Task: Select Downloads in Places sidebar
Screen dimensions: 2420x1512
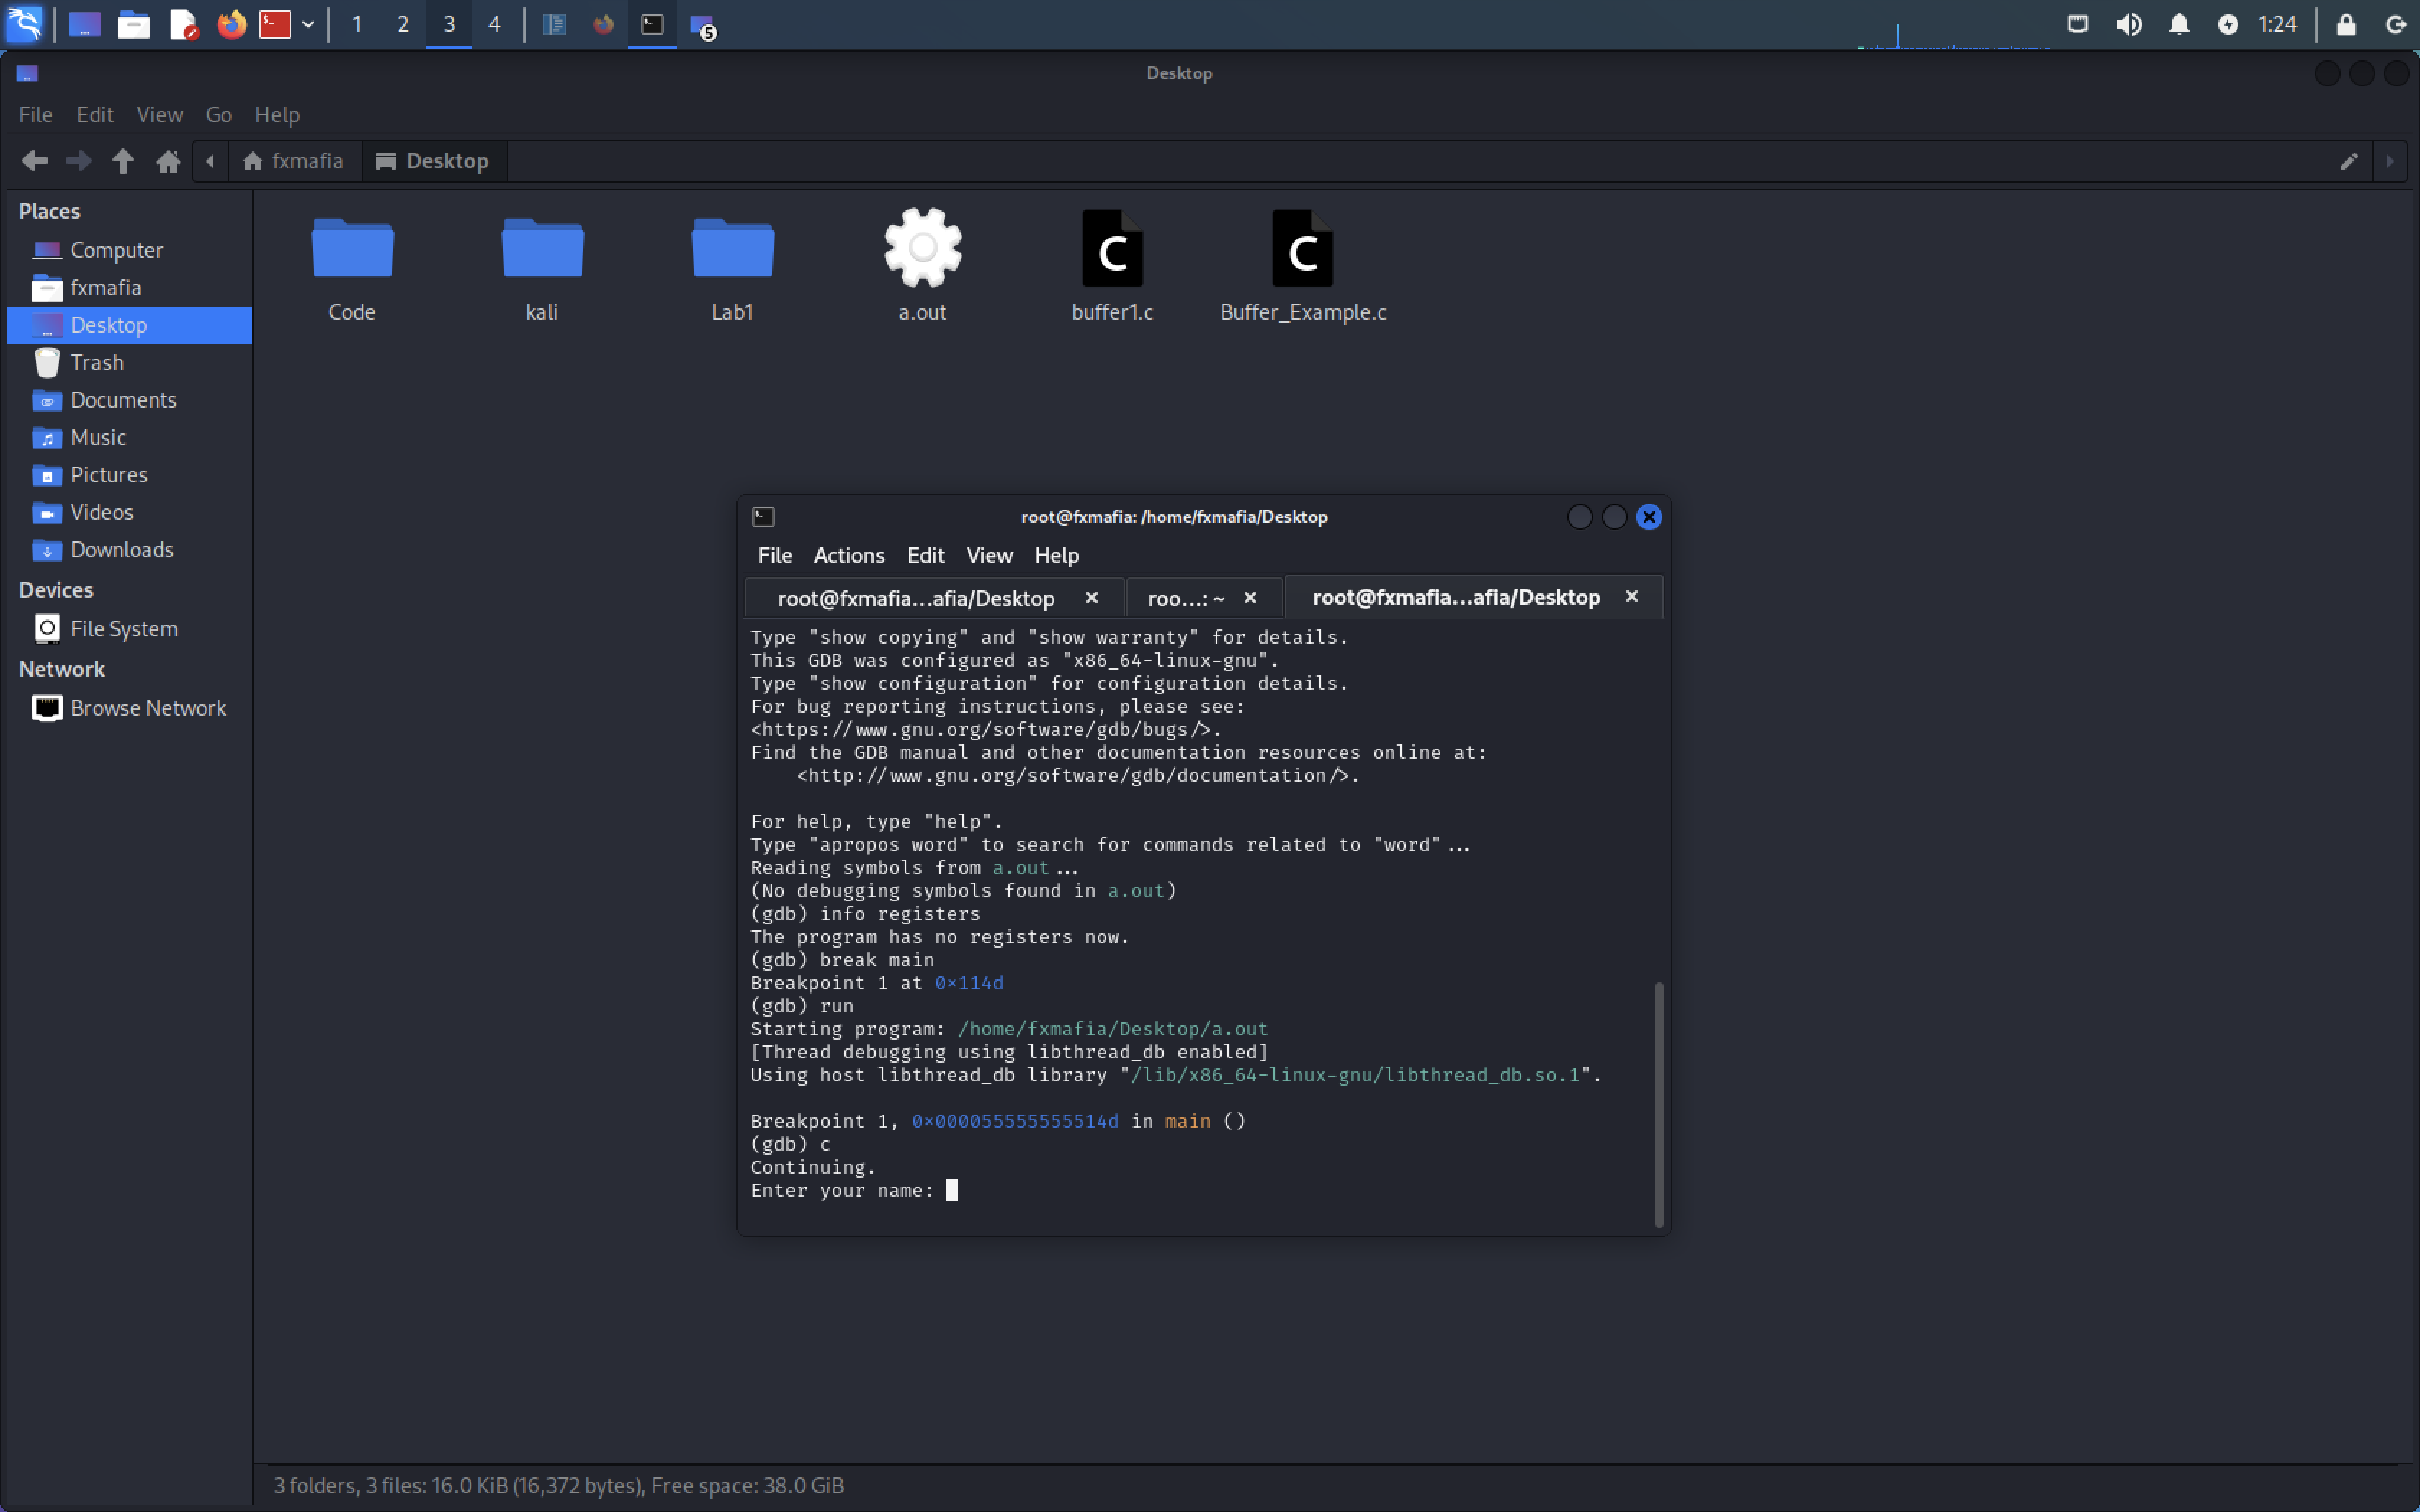Action: pos(129,550)
